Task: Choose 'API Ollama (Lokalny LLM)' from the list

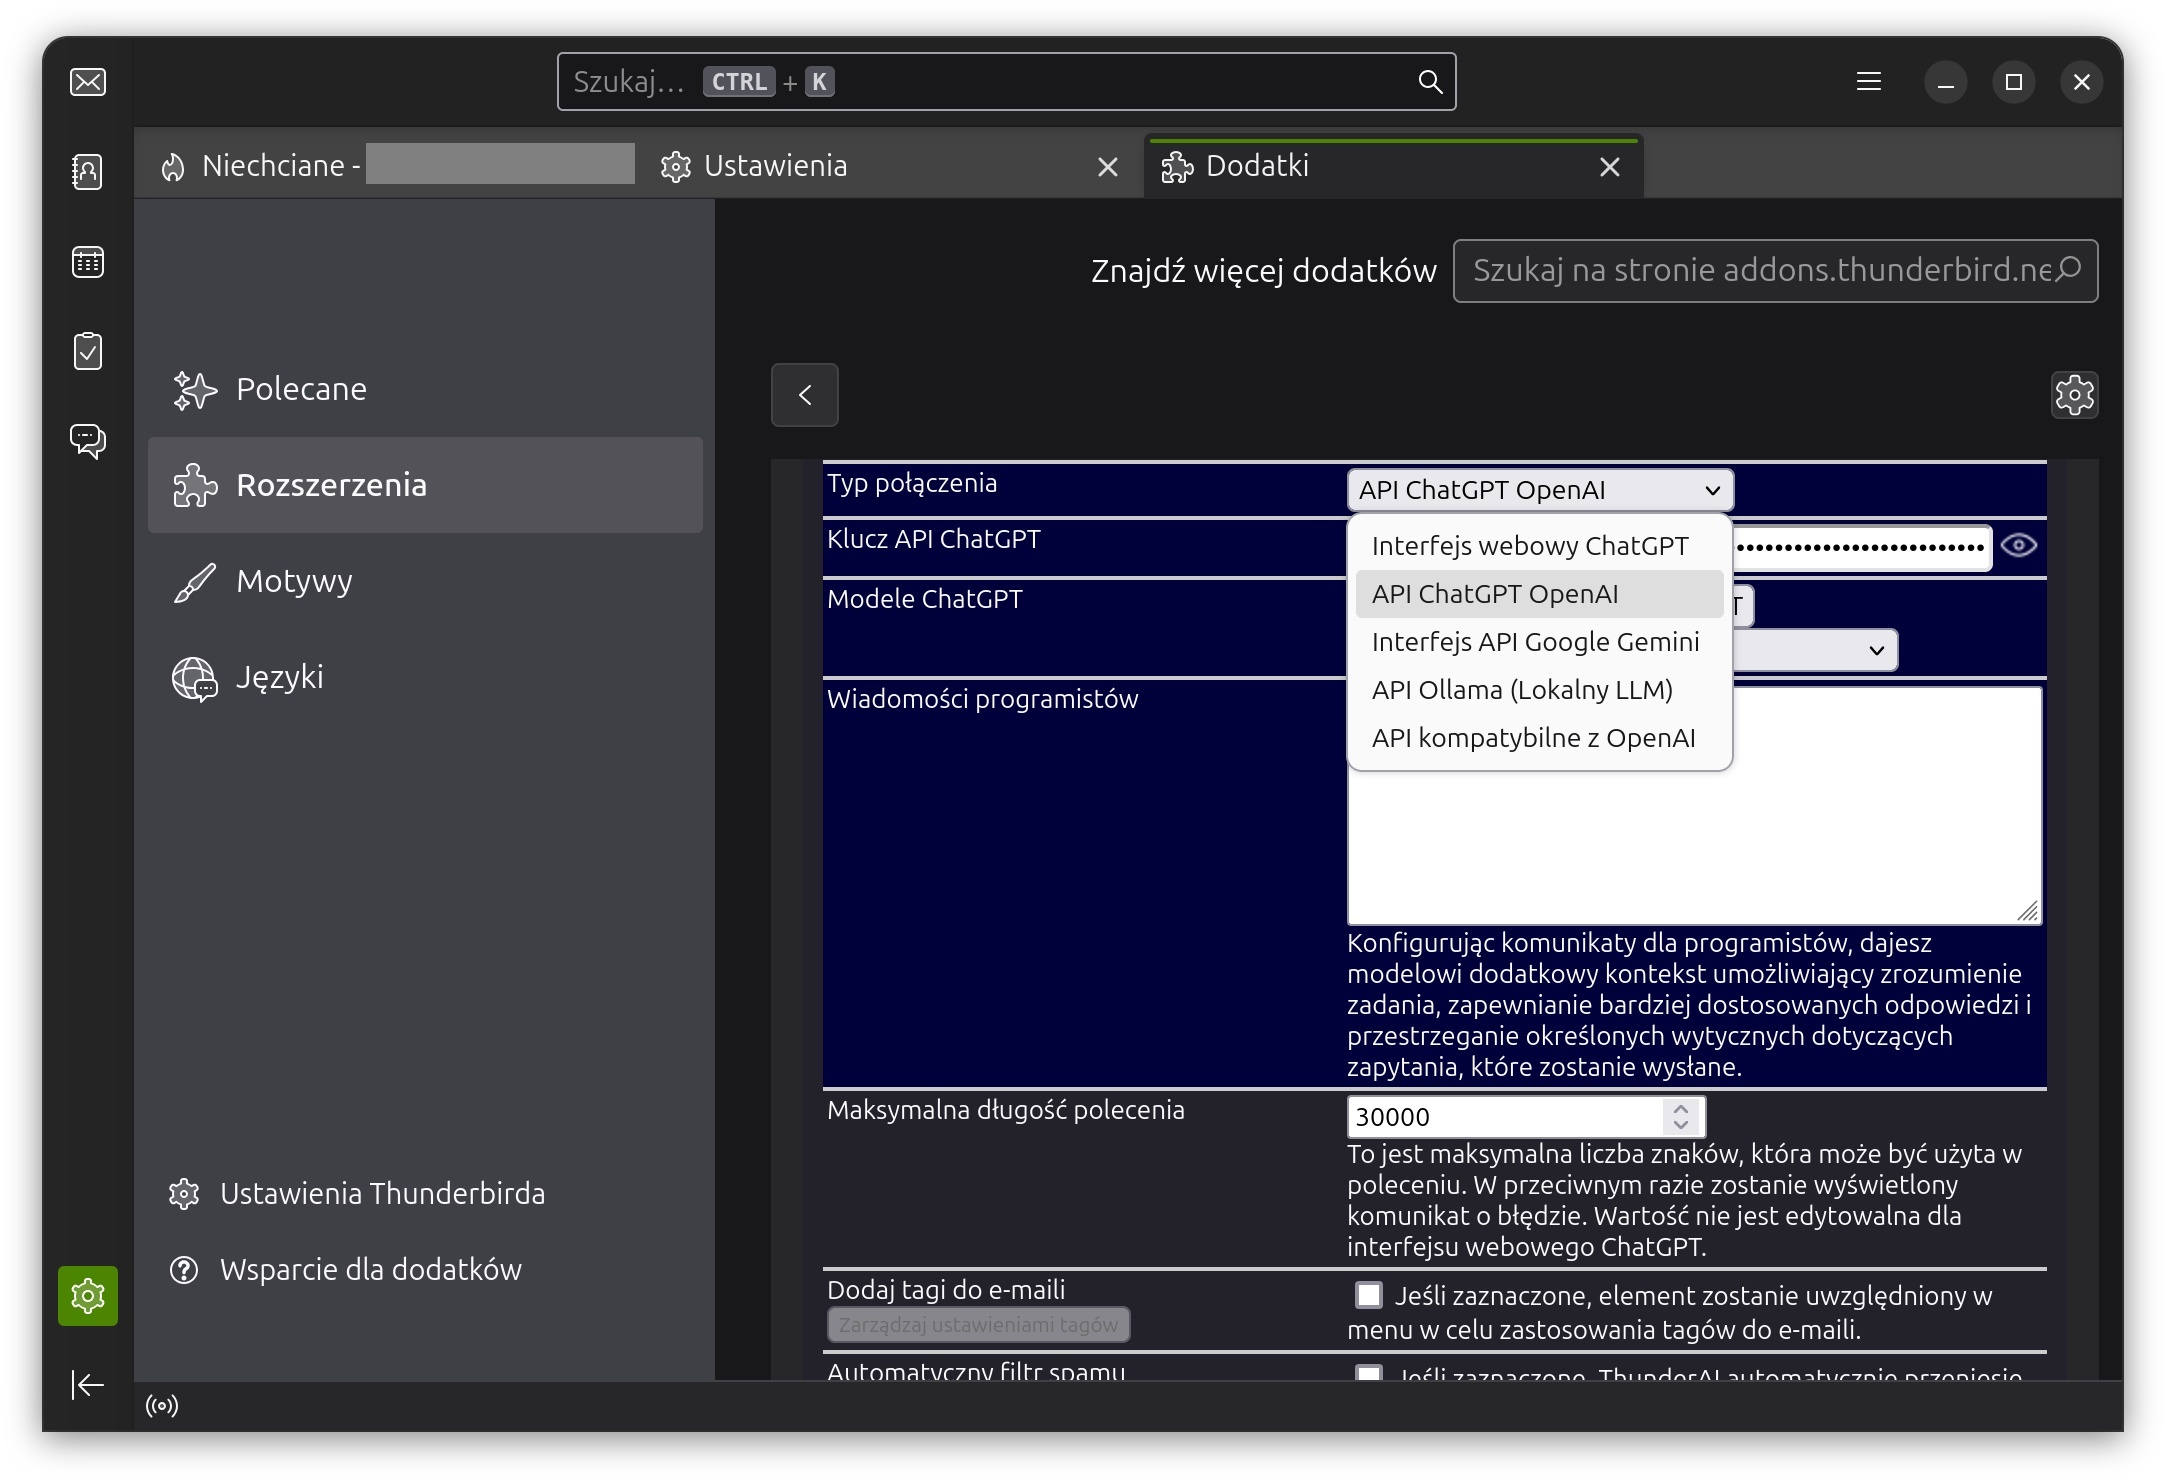Action: click(1522, 690)
